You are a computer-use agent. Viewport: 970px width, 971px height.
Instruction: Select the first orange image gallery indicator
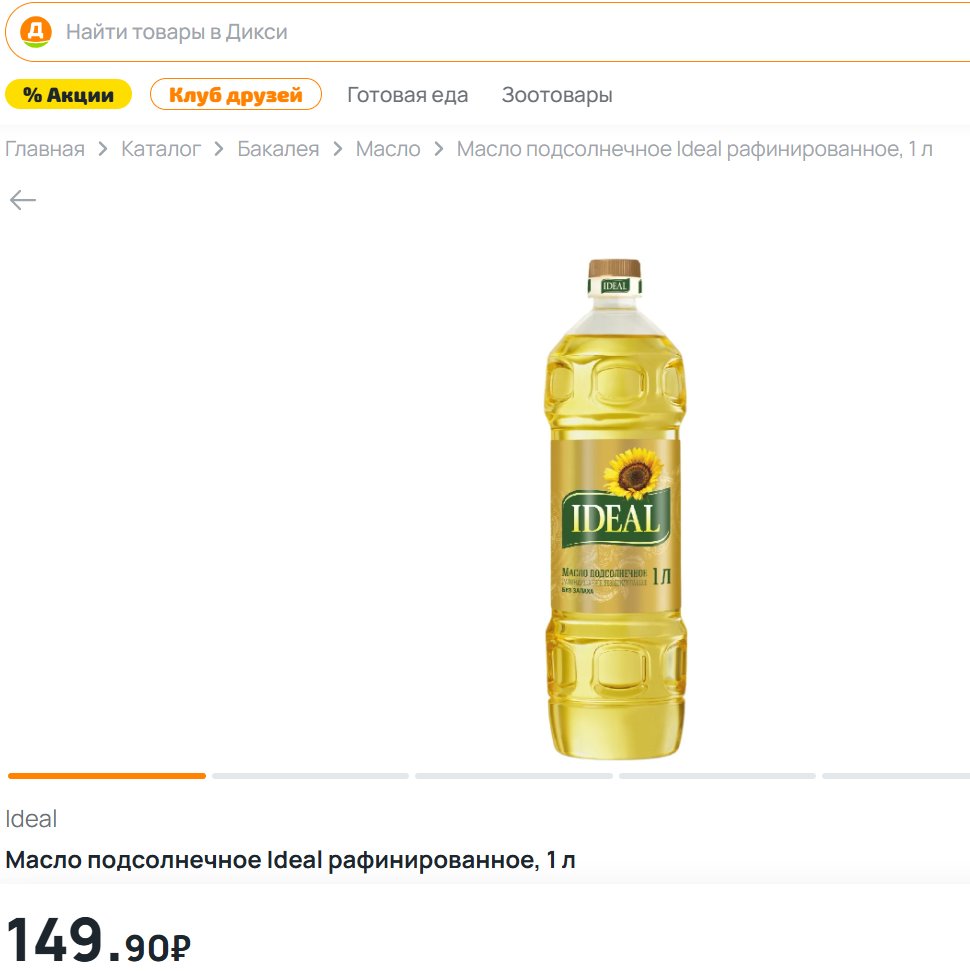tap(107, 776)
